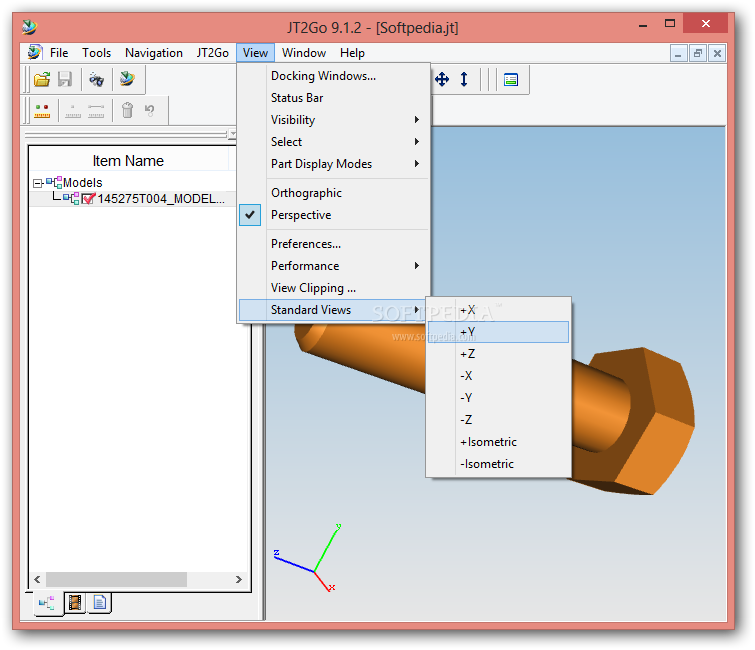
Task: Click the Item Name column header
Action: (x=129, y=160)
